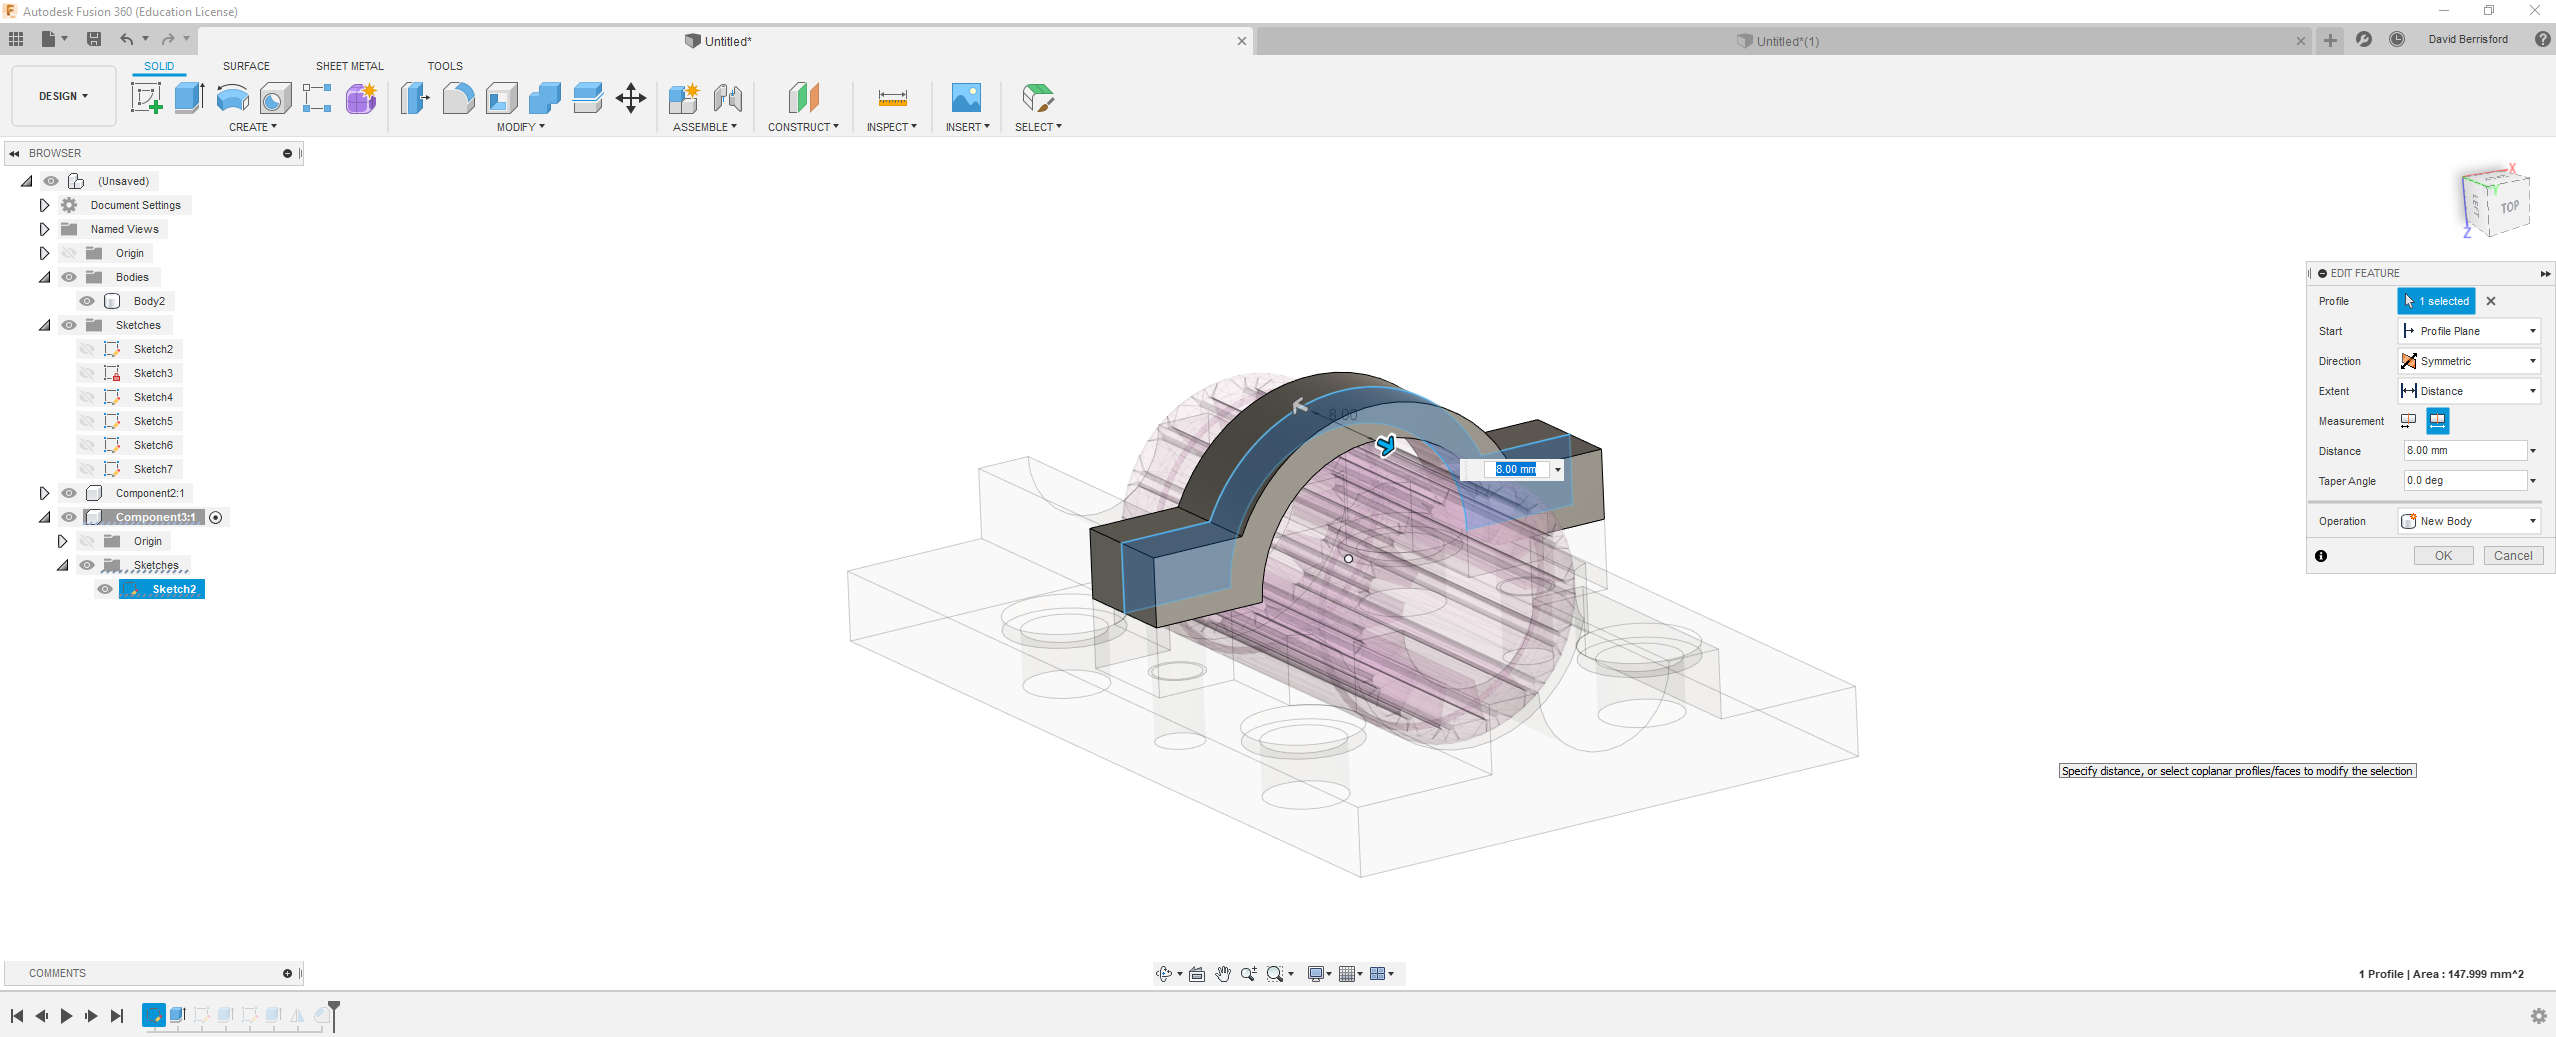Open the Start dropdown showing Profile Plane
2556x1037 pixels.
pyautogui.click(x=2469, y=331)
